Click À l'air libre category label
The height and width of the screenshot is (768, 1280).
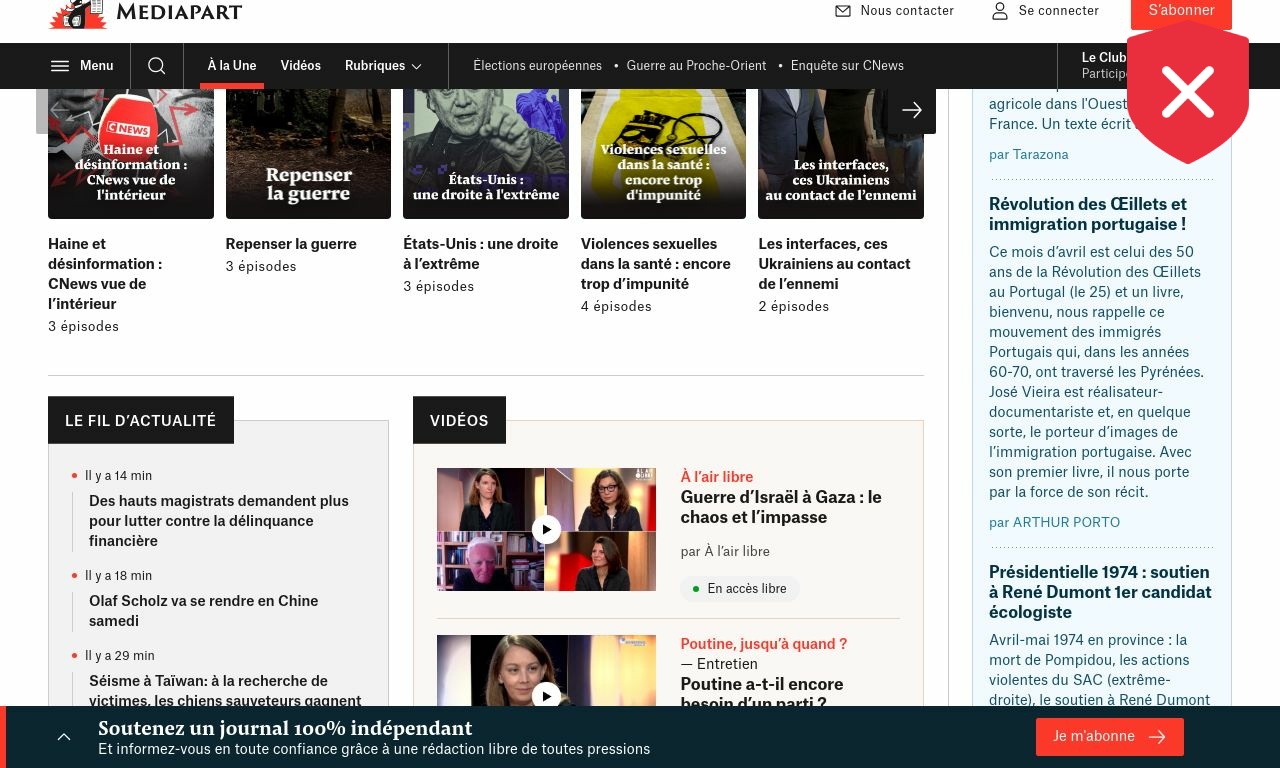(717, 477)
